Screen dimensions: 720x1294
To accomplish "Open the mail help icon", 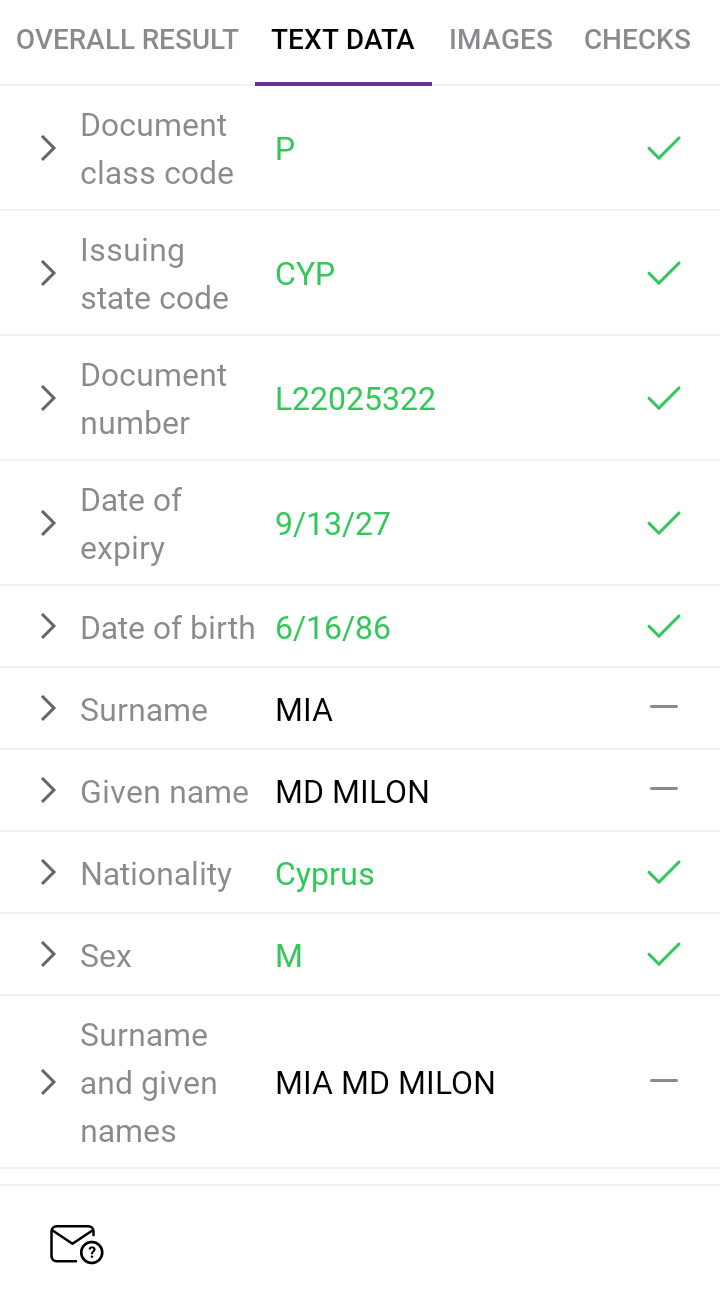I will pyautogui.click(x=77, y=1244).
